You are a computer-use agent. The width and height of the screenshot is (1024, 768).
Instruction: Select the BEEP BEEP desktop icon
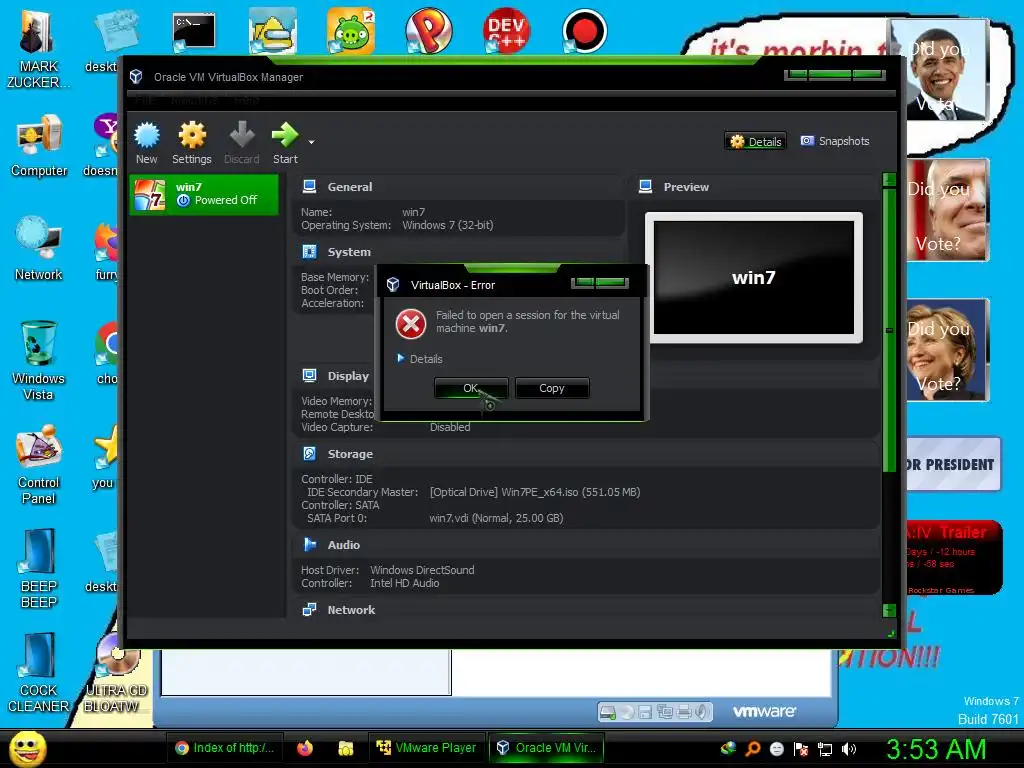click(39, 569)
